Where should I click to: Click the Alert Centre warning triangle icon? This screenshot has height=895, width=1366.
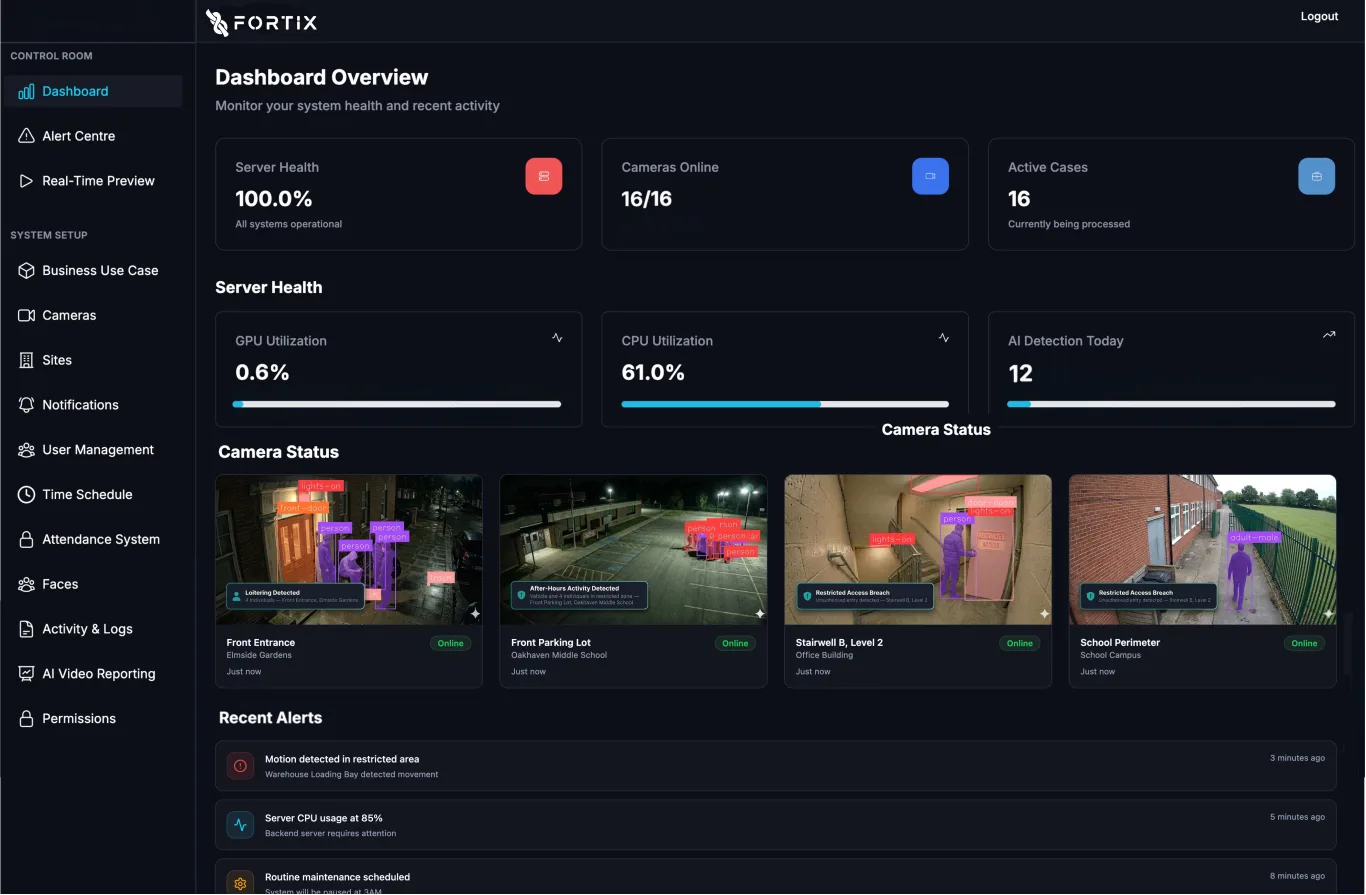click(26, 136)
